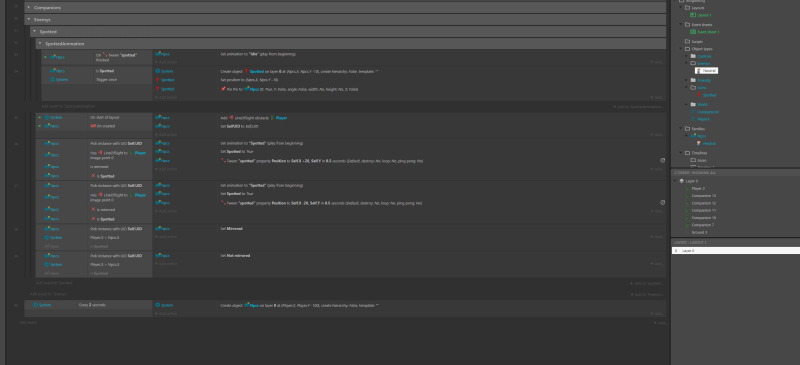Select Companion 11 in Z order list
Screen dimensions: 800x365
pyautogui.click(x=704, y=210)
